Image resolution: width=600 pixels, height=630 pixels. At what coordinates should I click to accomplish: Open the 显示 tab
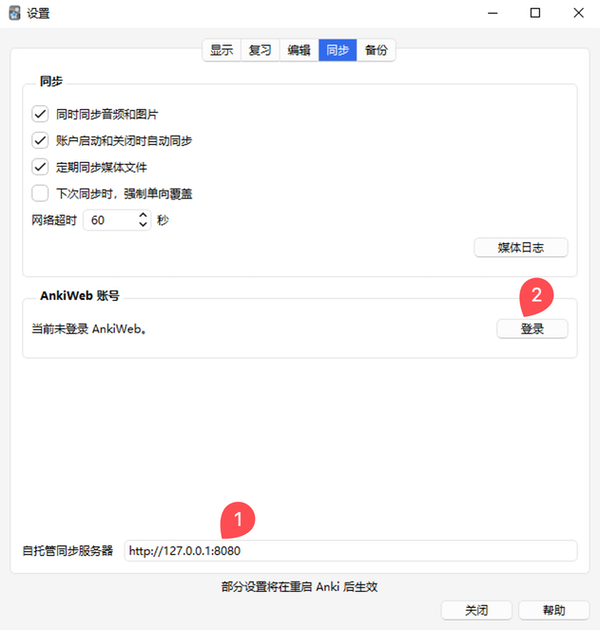click(x=222, y=50)
